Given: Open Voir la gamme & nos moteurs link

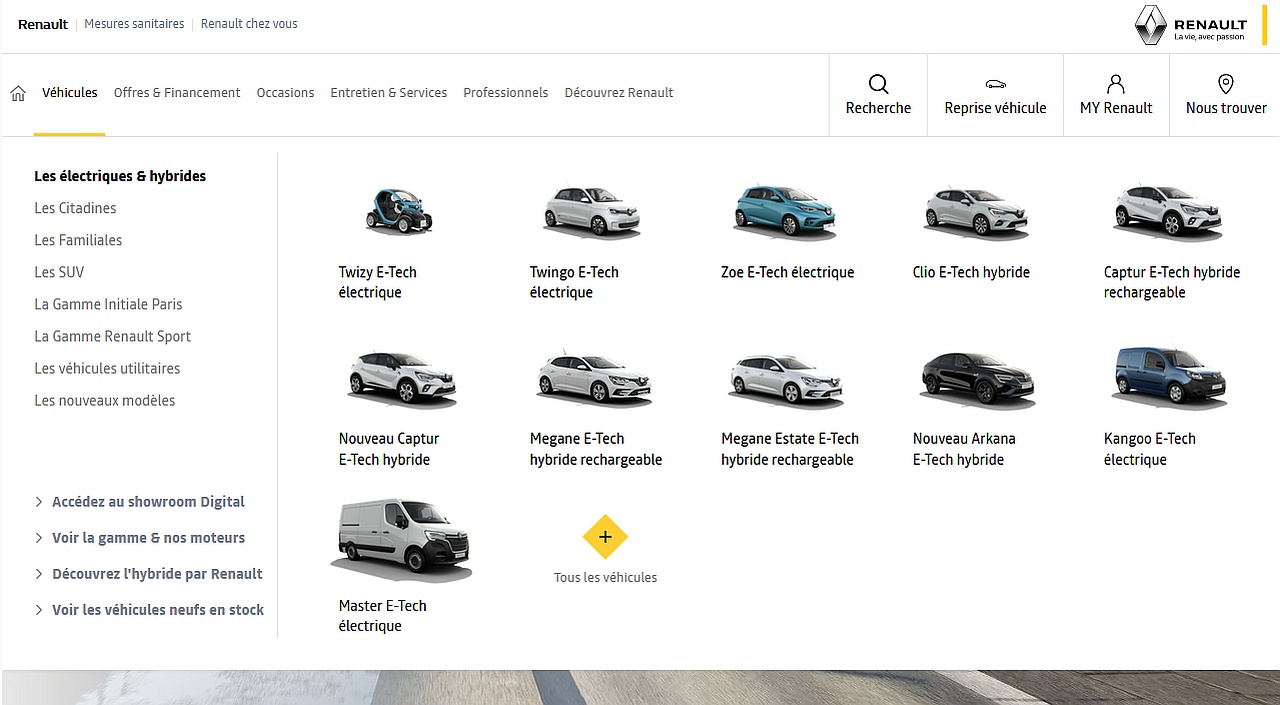Looking at the screenshot, I should coord(148,538).
